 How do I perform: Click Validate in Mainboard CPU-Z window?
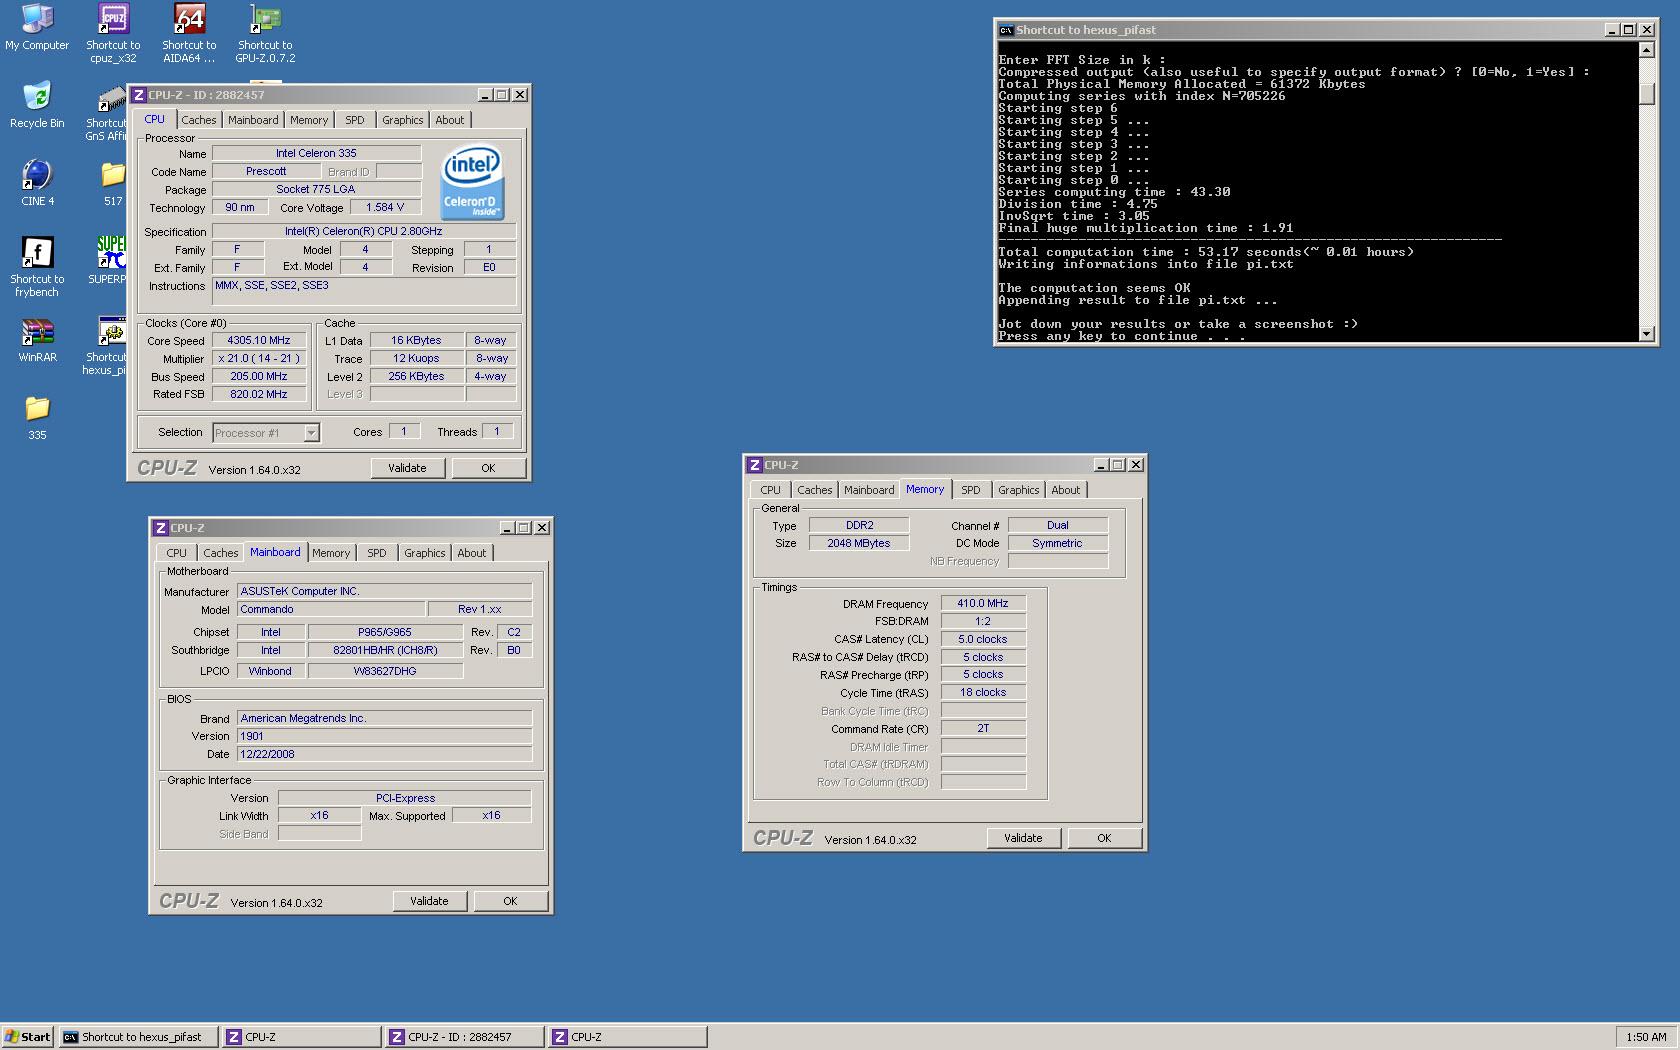click(x=430, y=901)
